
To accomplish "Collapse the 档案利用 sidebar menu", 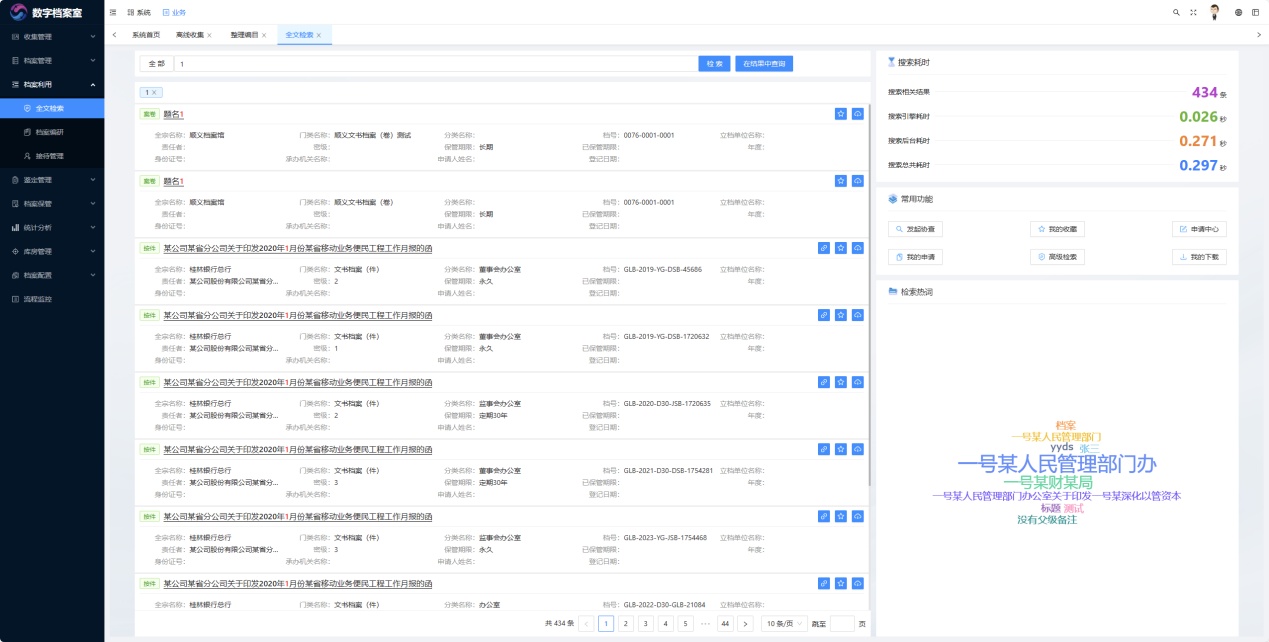I will pos(52,85).
